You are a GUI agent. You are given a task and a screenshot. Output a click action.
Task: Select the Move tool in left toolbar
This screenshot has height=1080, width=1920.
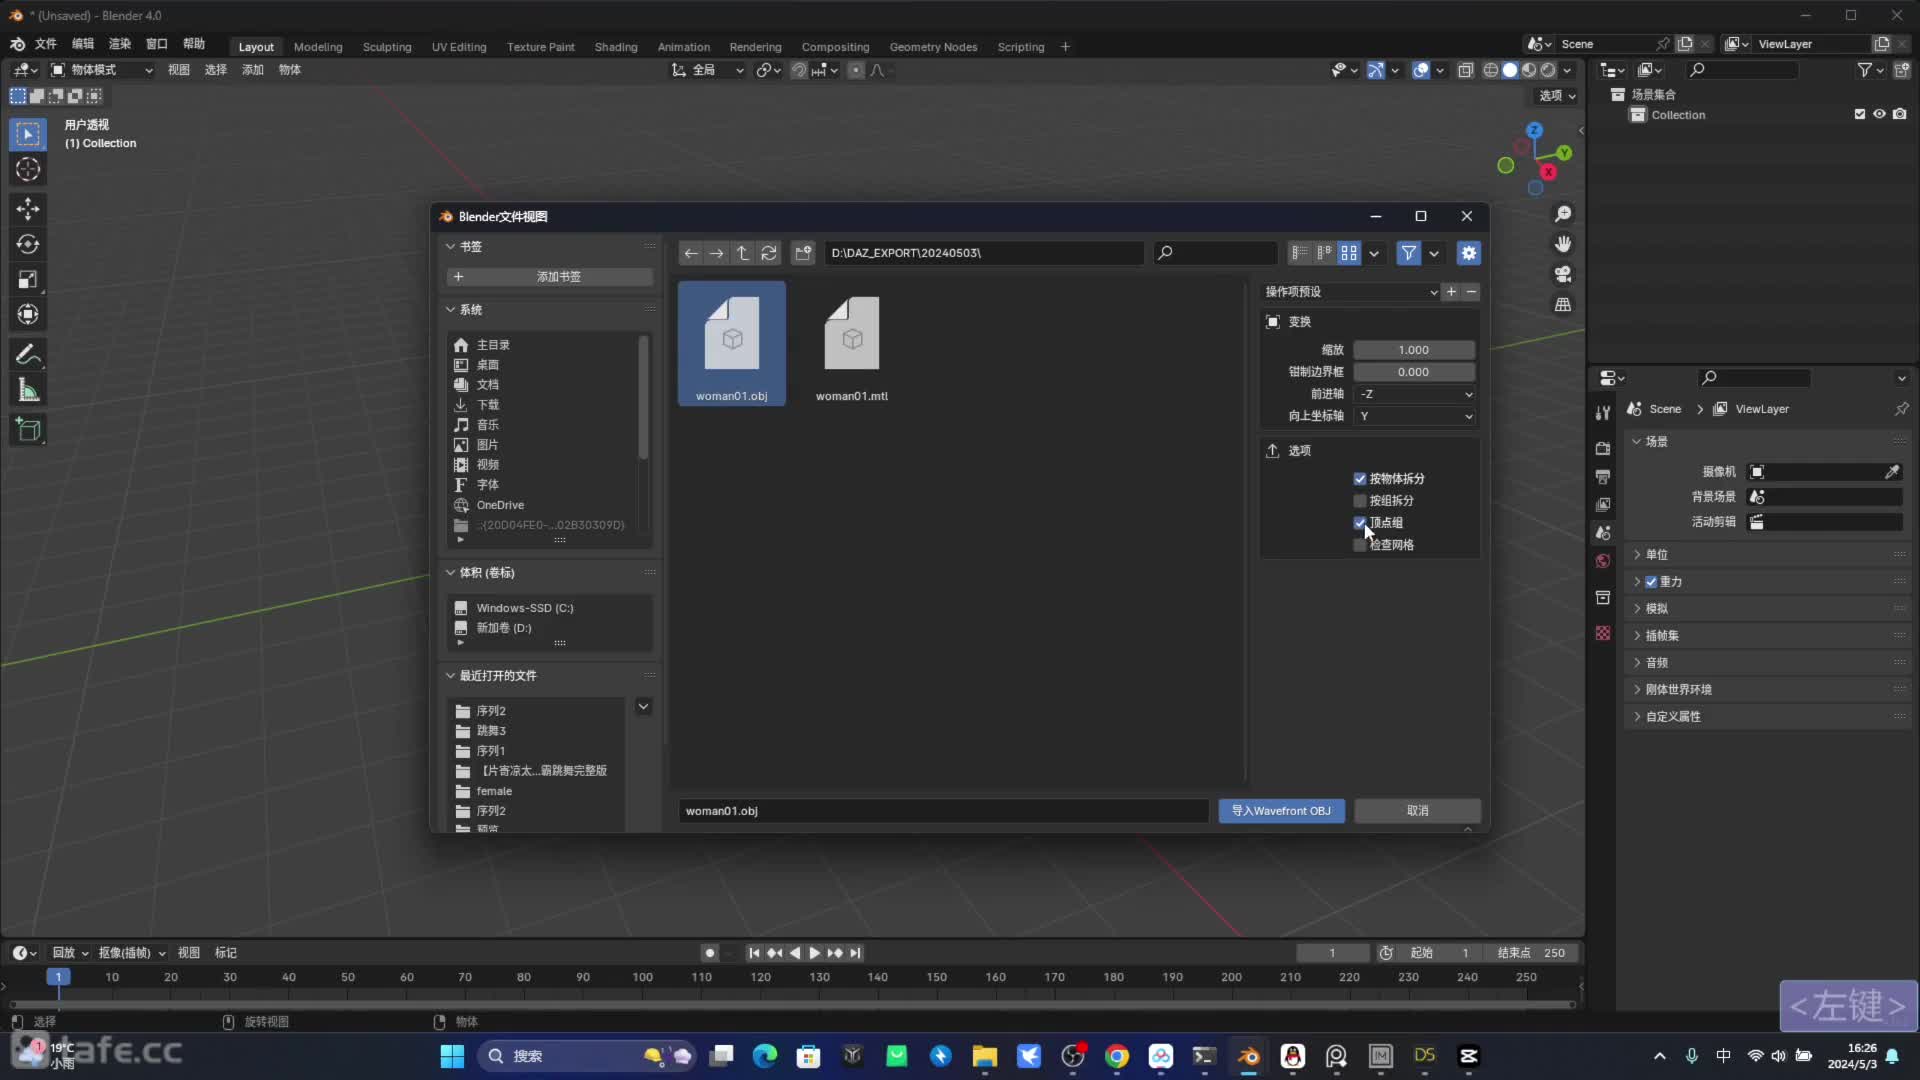click(x=28, y=208)
